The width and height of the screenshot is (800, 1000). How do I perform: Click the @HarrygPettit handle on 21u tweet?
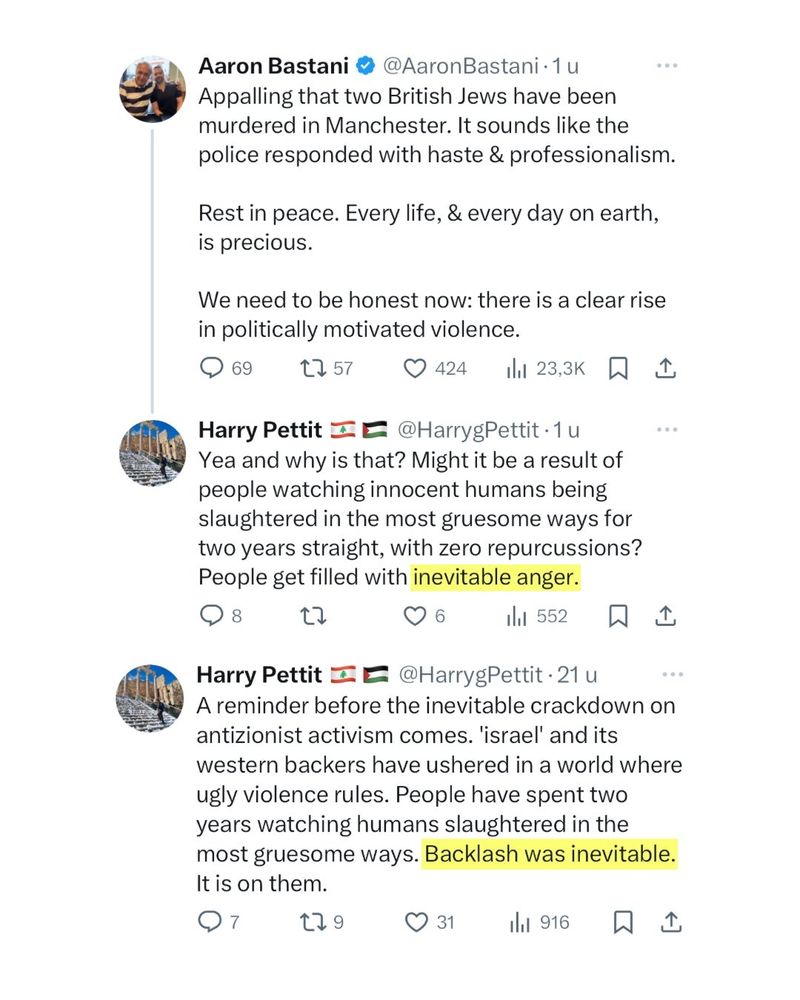tap(470, 674)
